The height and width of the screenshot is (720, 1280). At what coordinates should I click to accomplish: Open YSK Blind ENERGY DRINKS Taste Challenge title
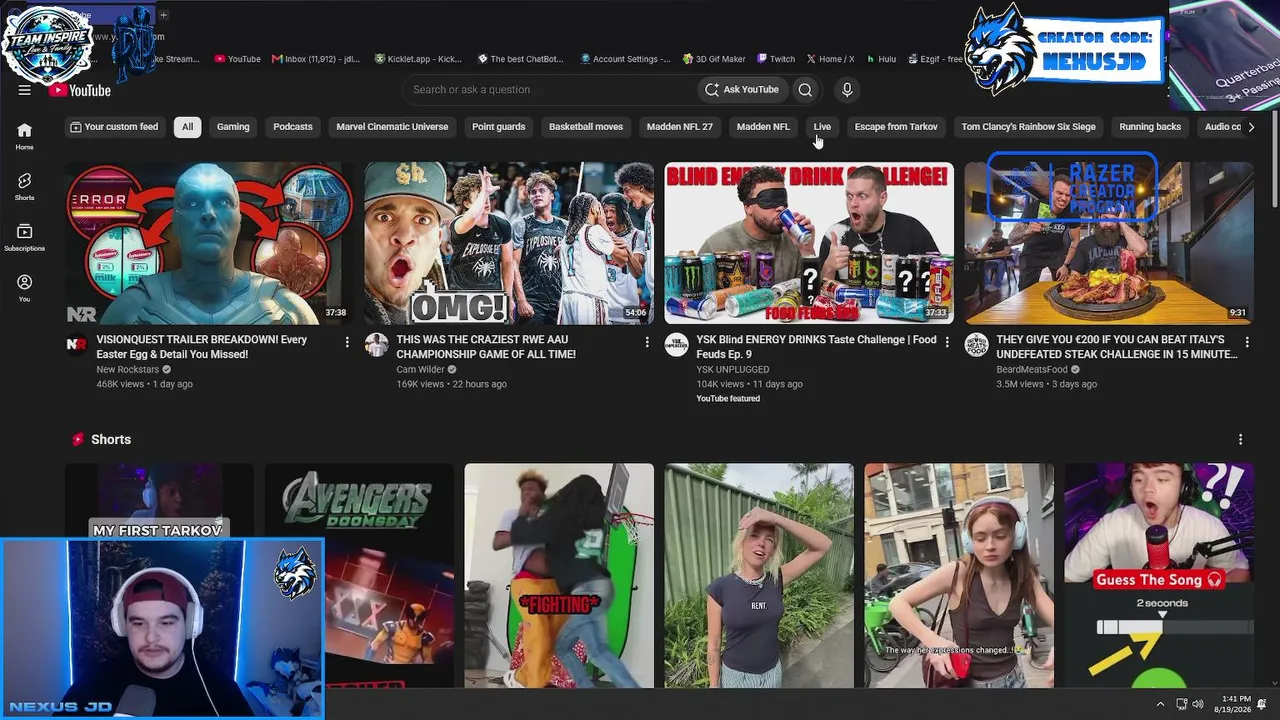pyautogui.click(x=816, y=347)
